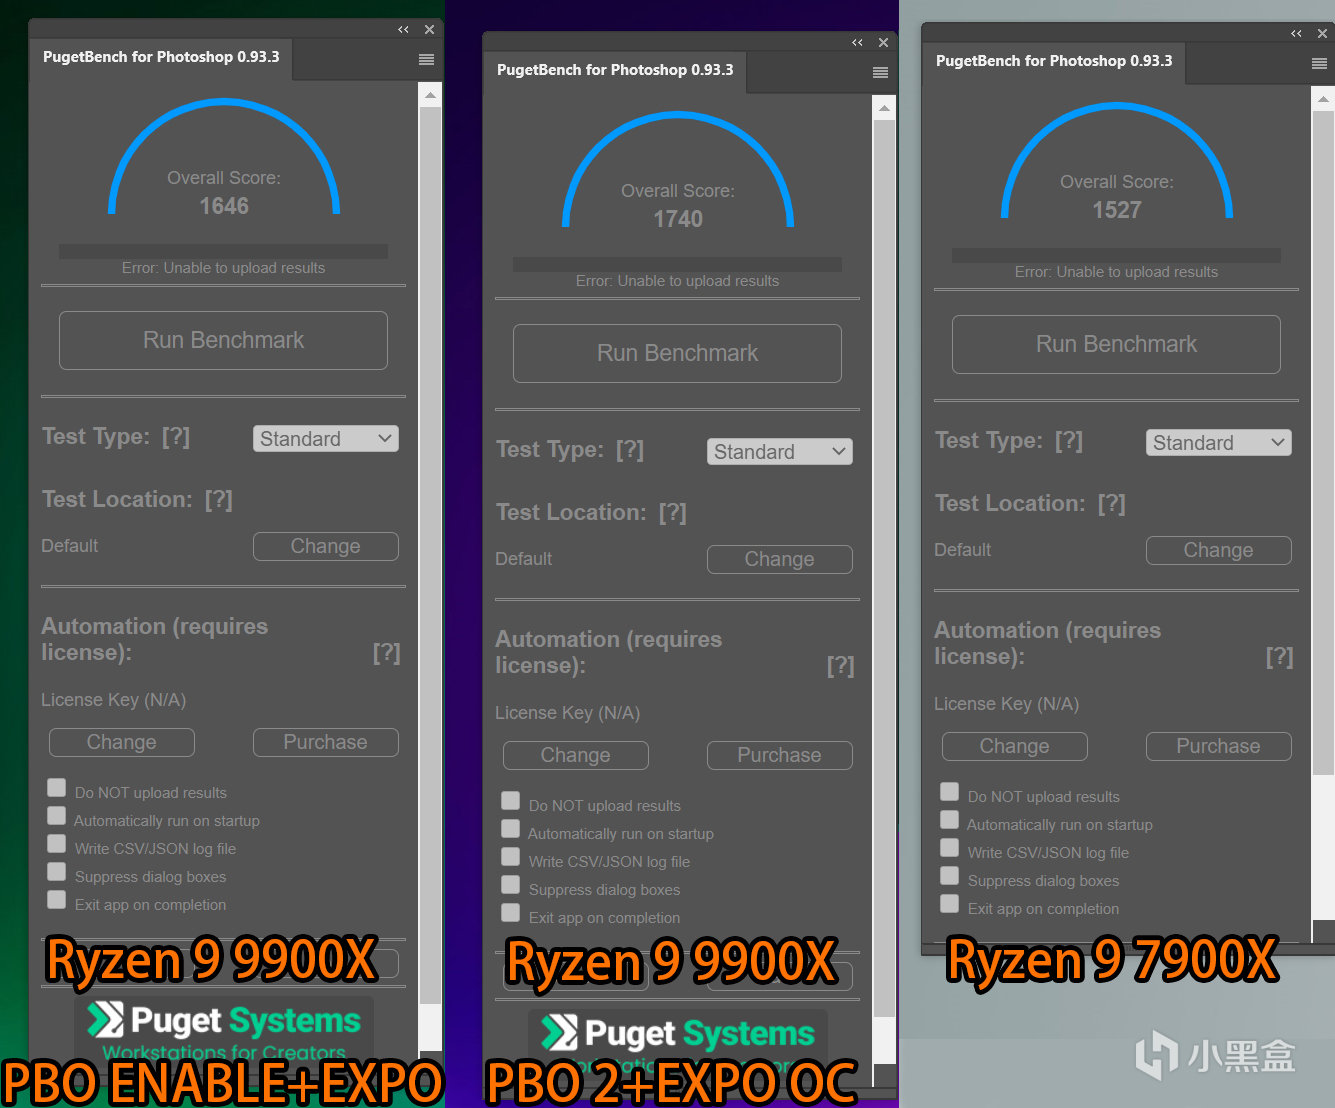The image size is (1335, 1108).
Task: Select PugetBench tab above the 1740 score
Action: click(615, 70)
